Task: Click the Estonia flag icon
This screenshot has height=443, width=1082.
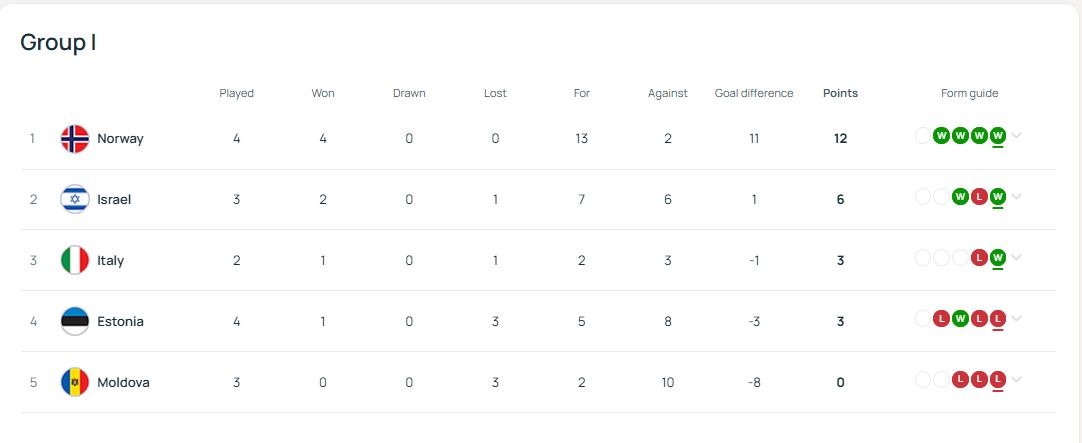Action: (75, 322)
